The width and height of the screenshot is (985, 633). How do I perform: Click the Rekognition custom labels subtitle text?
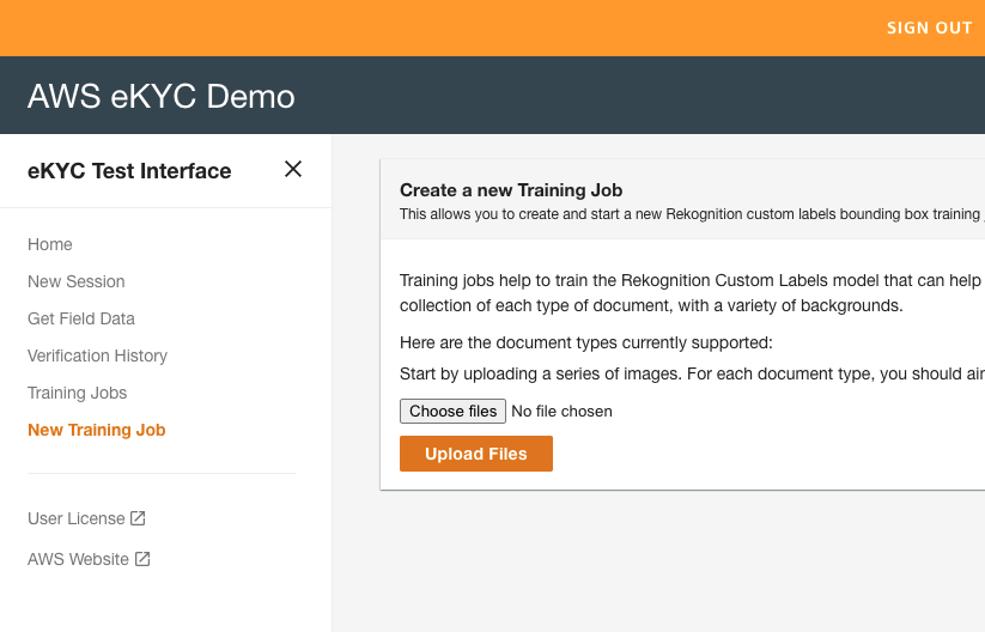coord(692,214)
